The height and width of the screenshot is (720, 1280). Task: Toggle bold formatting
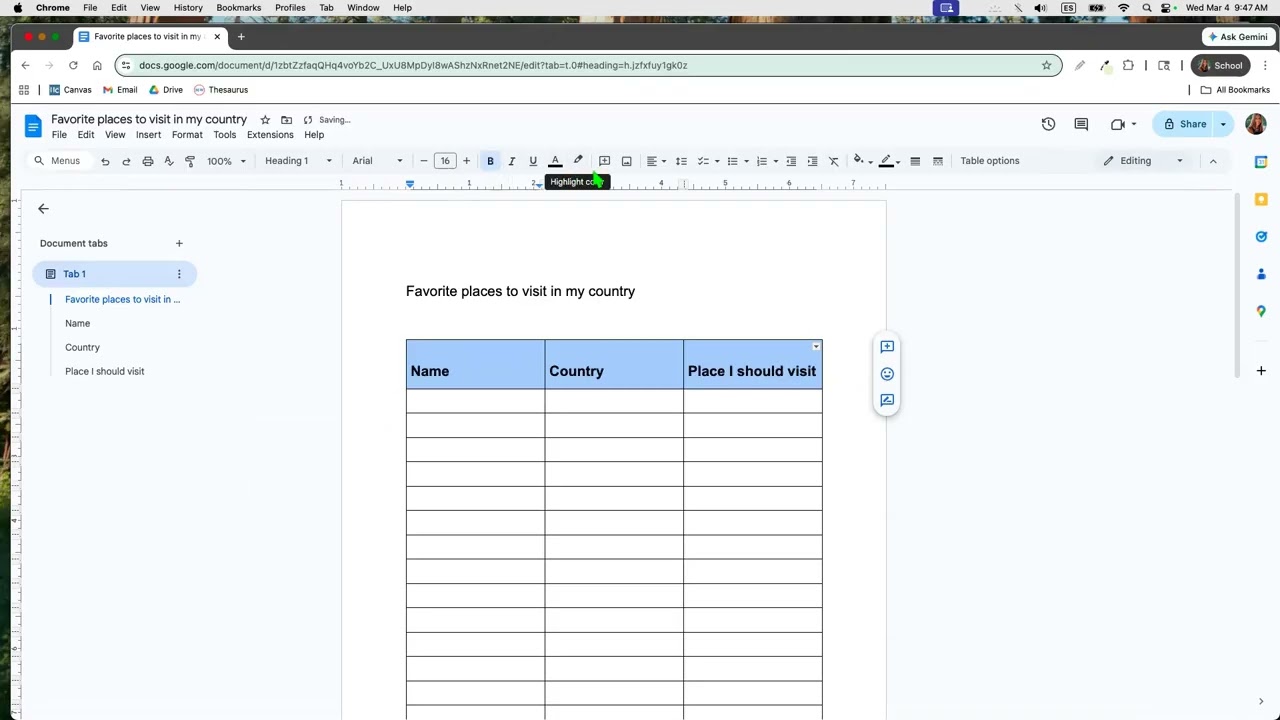coord(490,161)
